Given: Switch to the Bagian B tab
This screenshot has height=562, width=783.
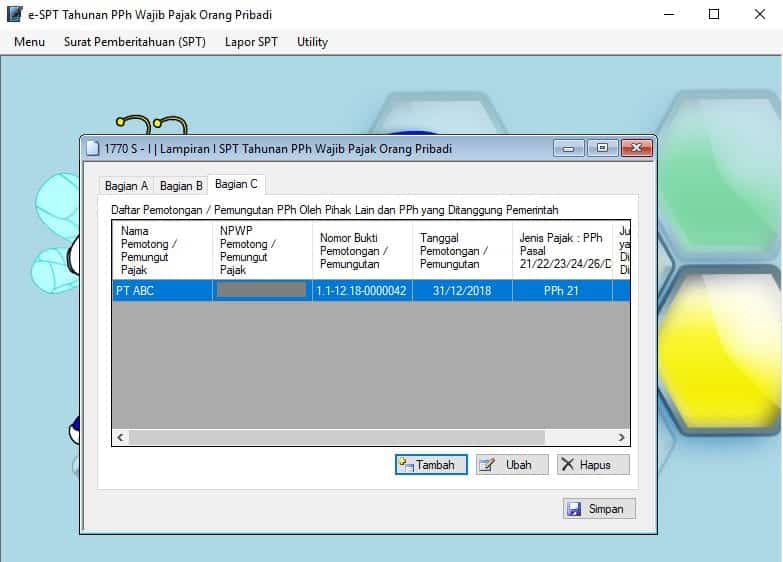Looking at the screenshot, I should pos(181,186).
